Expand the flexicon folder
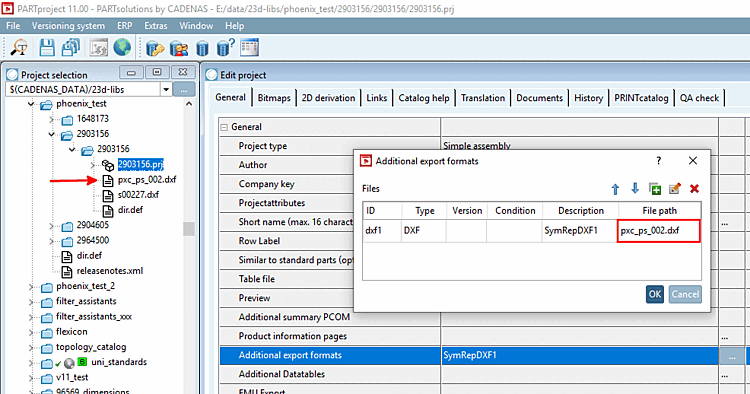Viewport: 750px width, 394px height. click(x=31, y=332)
